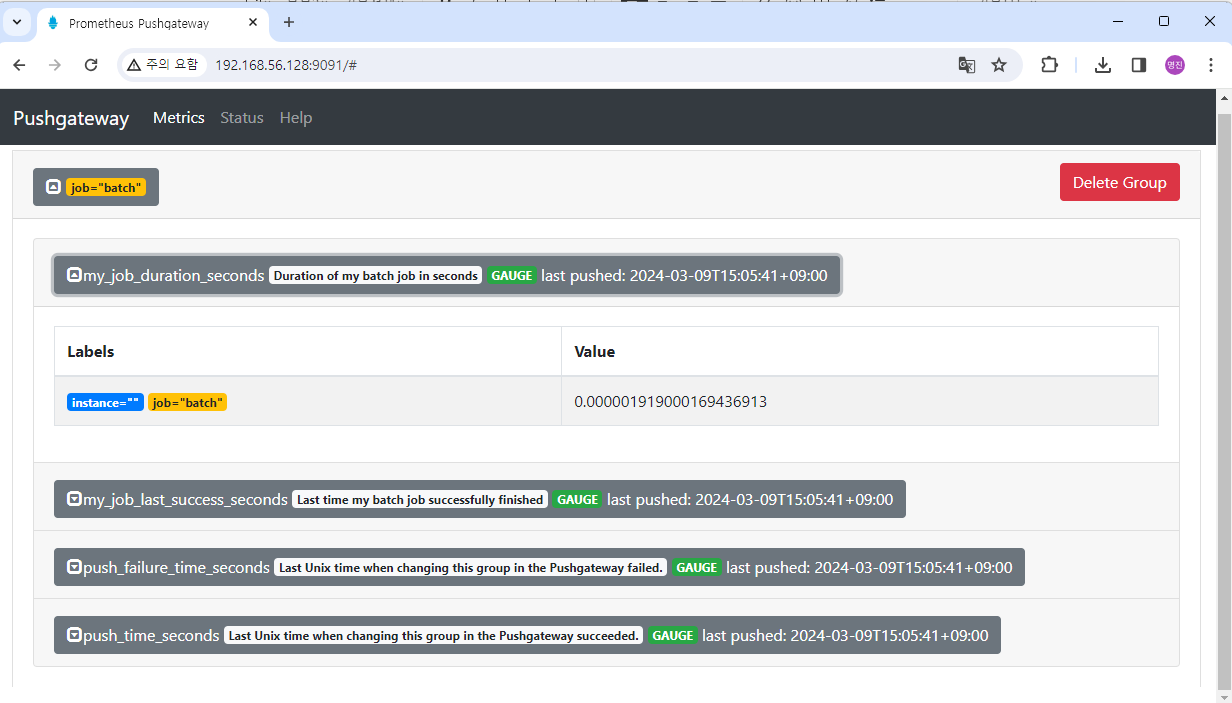Click the Pushgateway brand link
The image size is (1232, 703).
71,118
